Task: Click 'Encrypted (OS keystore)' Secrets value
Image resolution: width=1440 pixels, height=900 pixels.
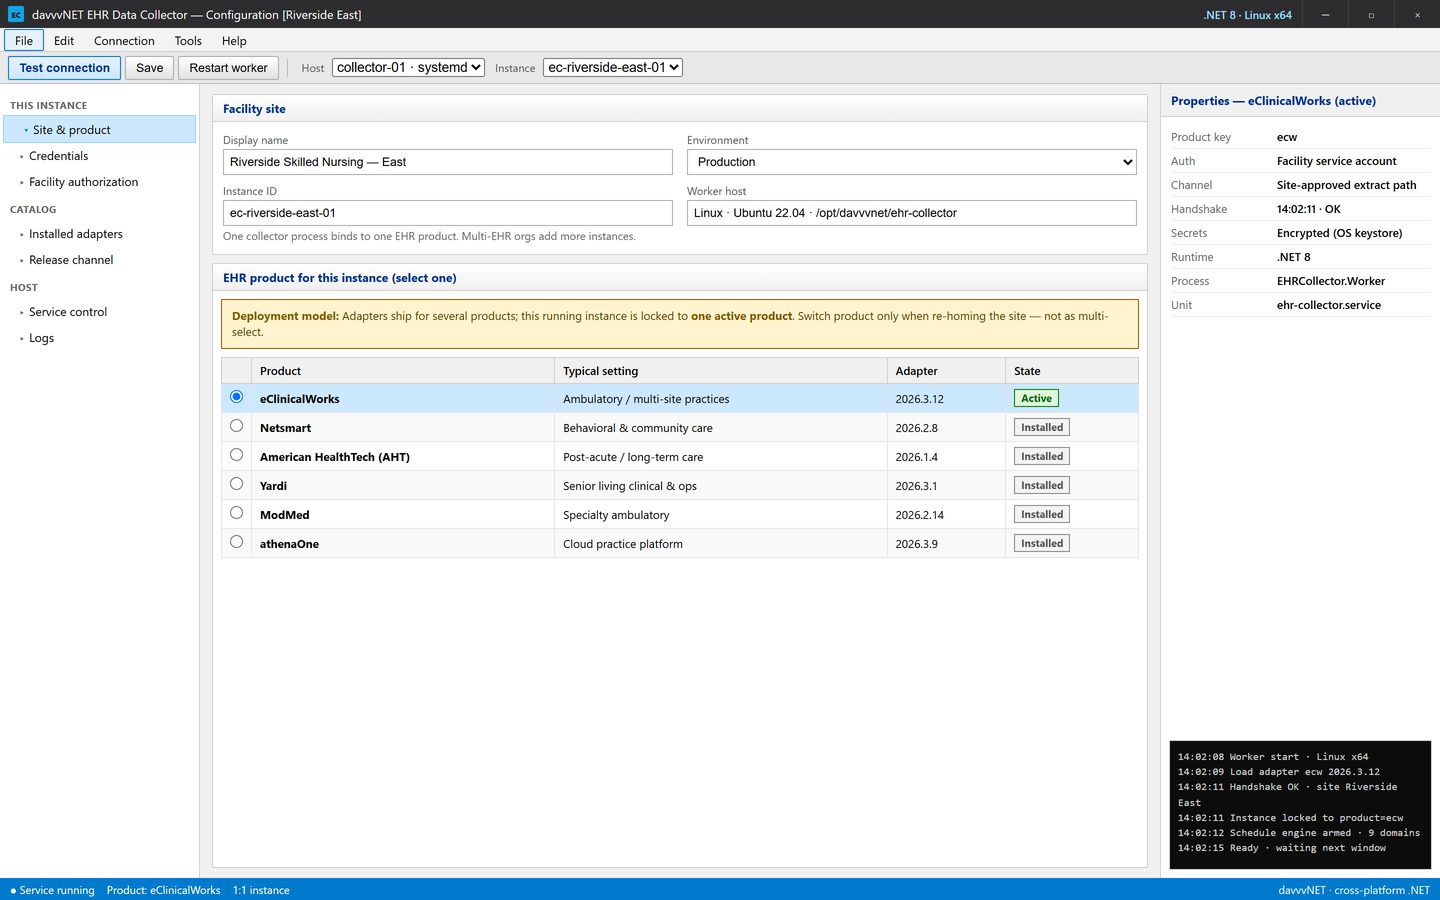Action: [x=1340, y=233]
